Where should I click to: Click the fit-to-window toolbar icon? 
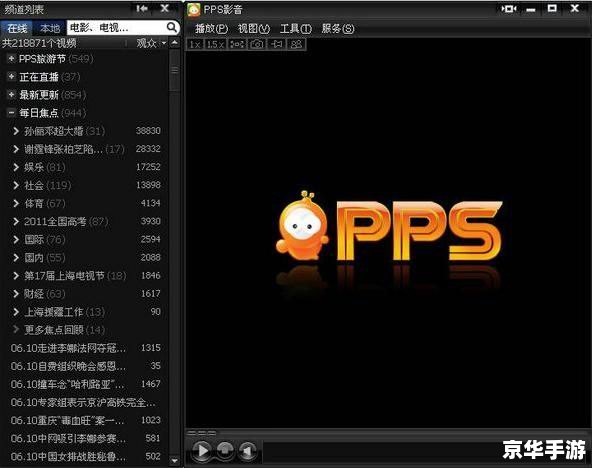click(237, 44)
